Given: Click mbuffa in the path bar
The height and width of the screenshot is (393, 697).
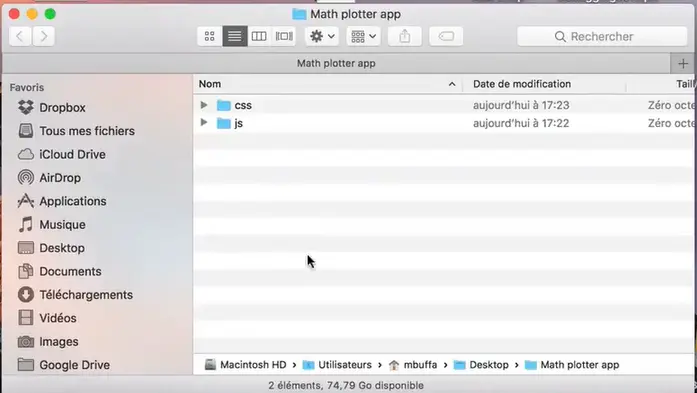Looking at the screenshot, I should click(x=413, y=365).
